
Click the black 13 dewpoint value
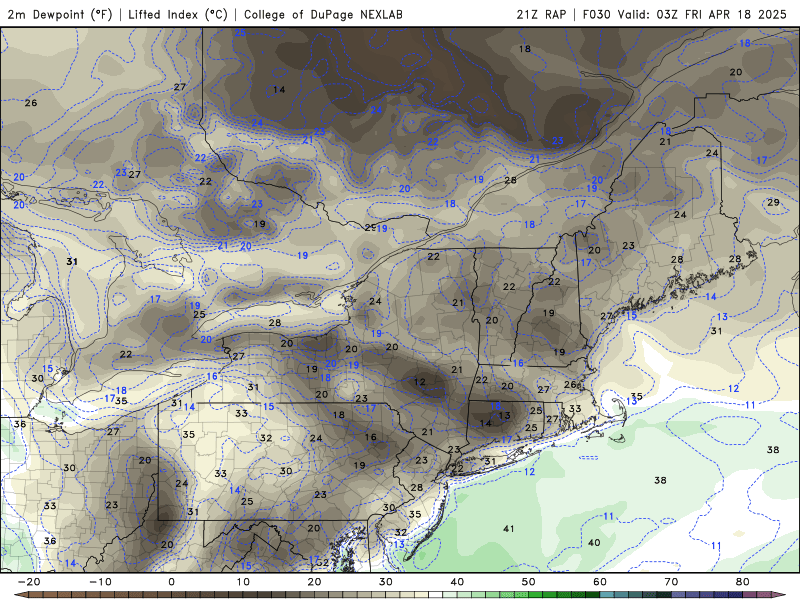click(x=505, y=415)
